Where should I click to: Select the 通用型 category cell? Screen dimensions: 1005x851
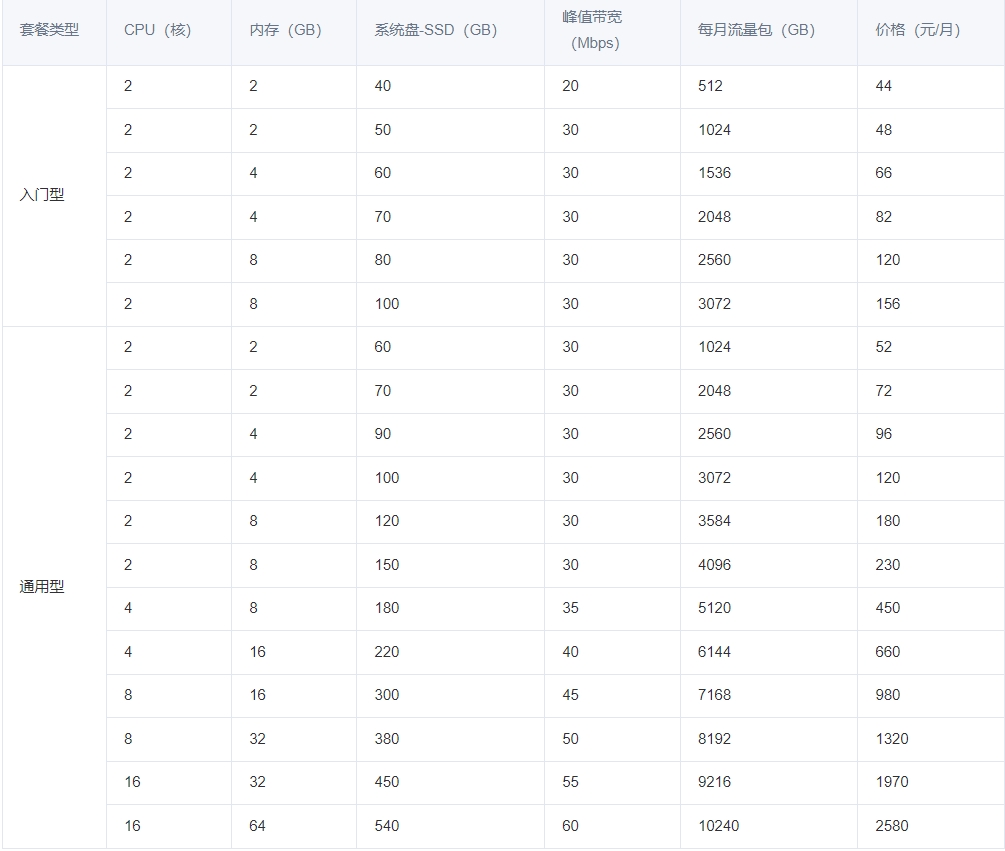click(54, 587)
